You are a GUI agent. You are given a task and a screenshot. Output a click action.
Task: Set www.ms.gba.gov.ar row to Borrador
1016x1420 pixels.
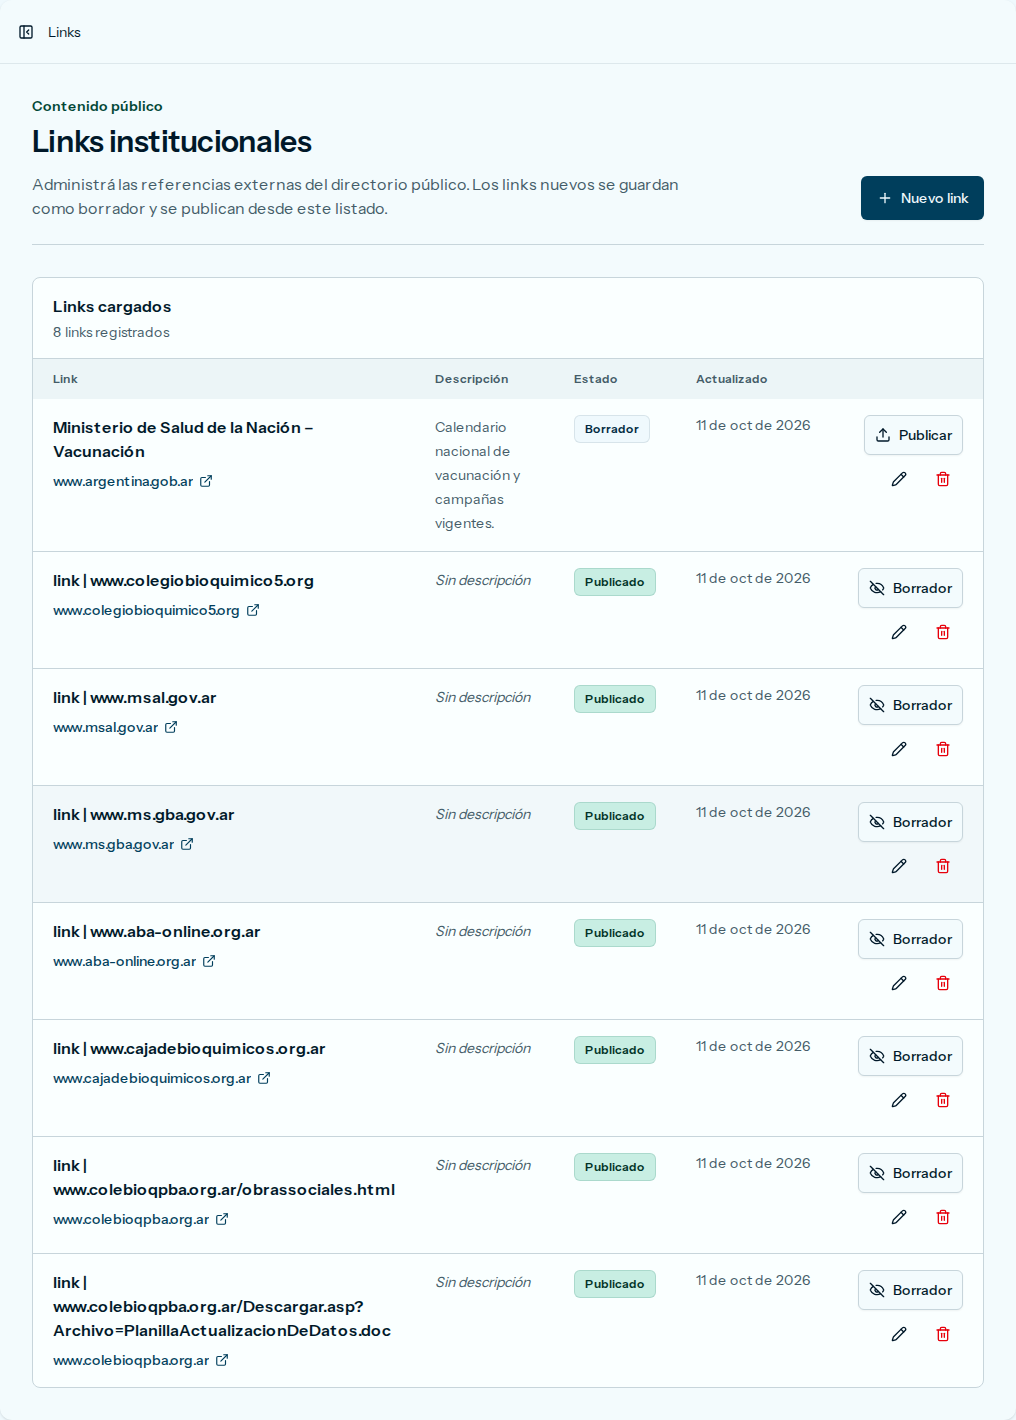910,822
